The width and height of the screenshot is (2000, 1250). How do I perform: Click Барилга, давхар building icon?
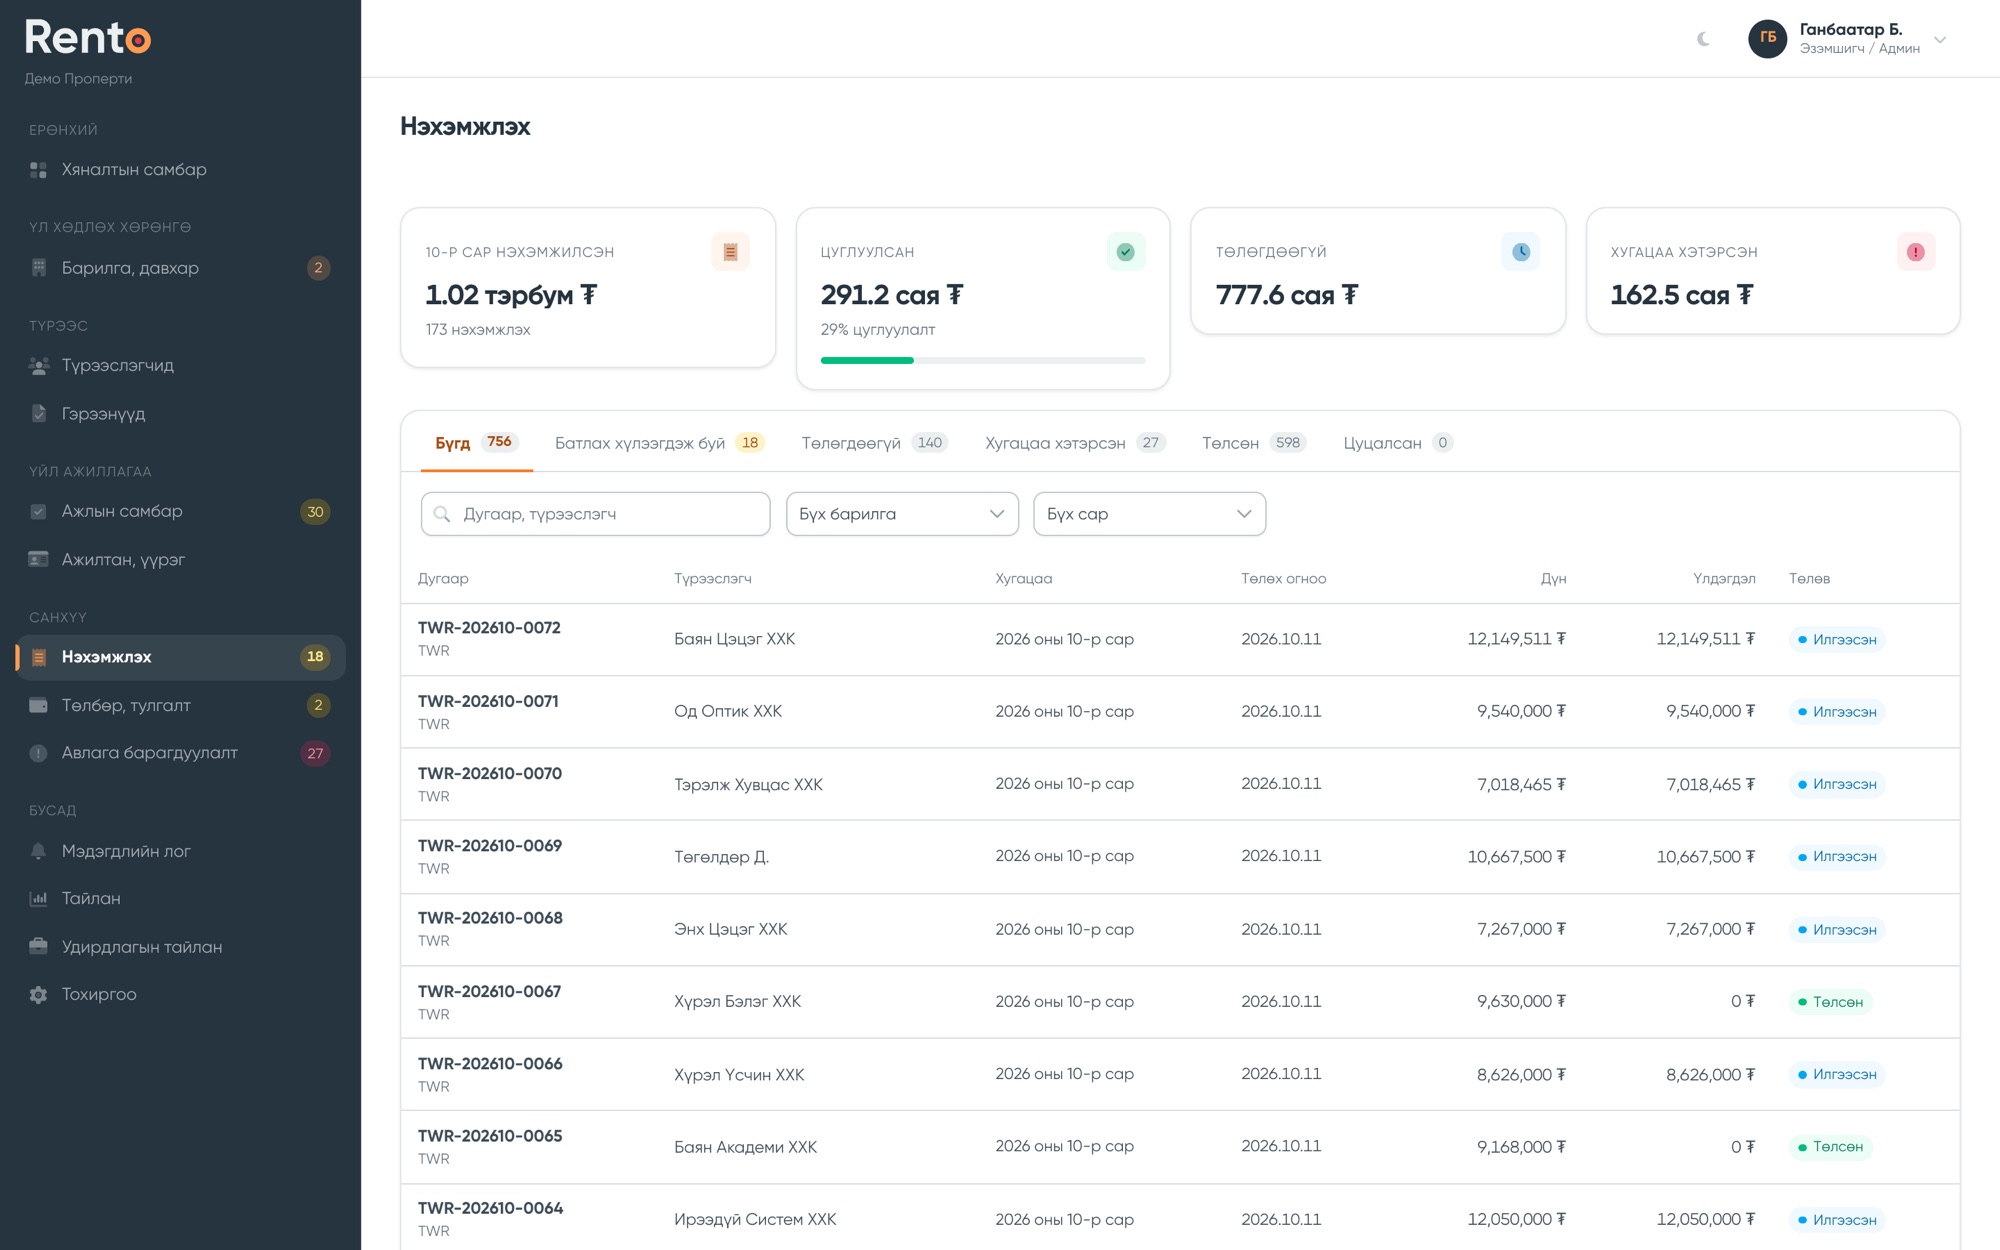[38, 268]
